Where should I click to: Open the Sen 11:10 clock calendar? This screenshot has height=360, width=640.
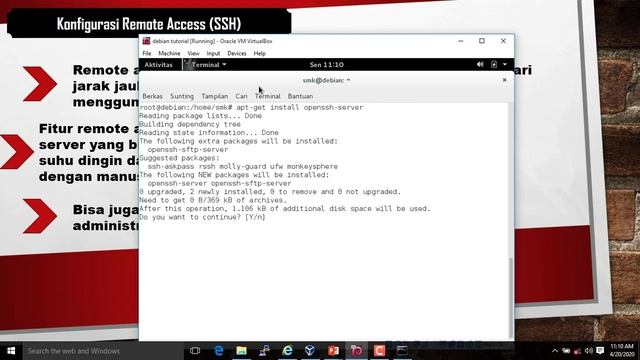[327, 64]
